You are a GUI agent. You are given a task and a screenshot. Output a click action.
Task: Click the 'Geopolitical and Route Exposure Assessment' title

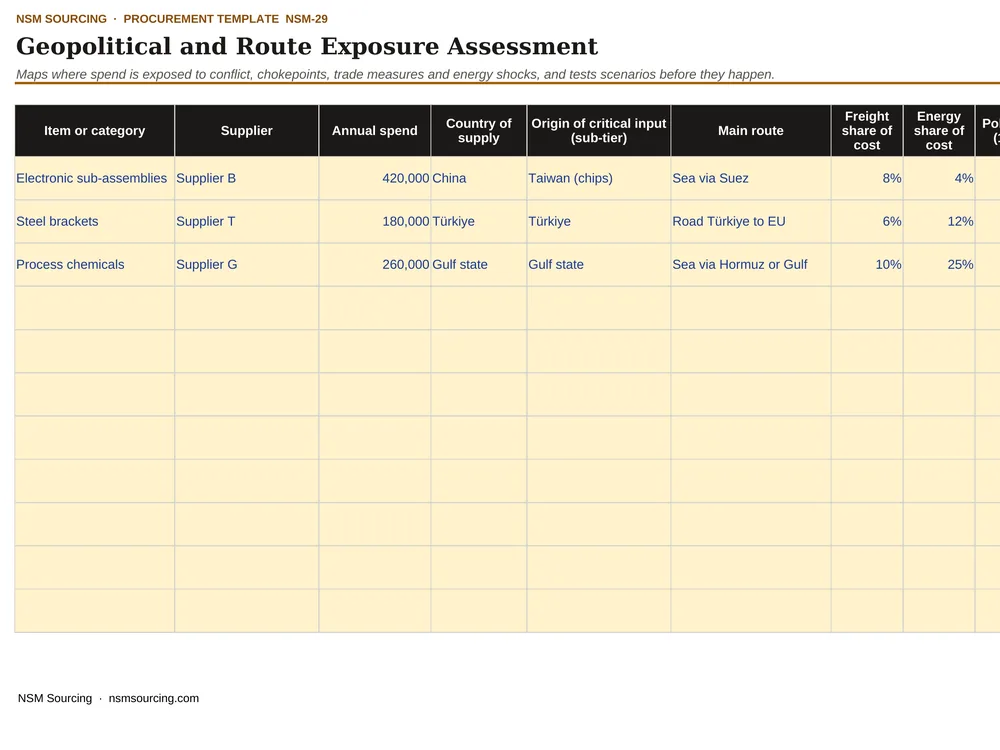coord(307,47)
